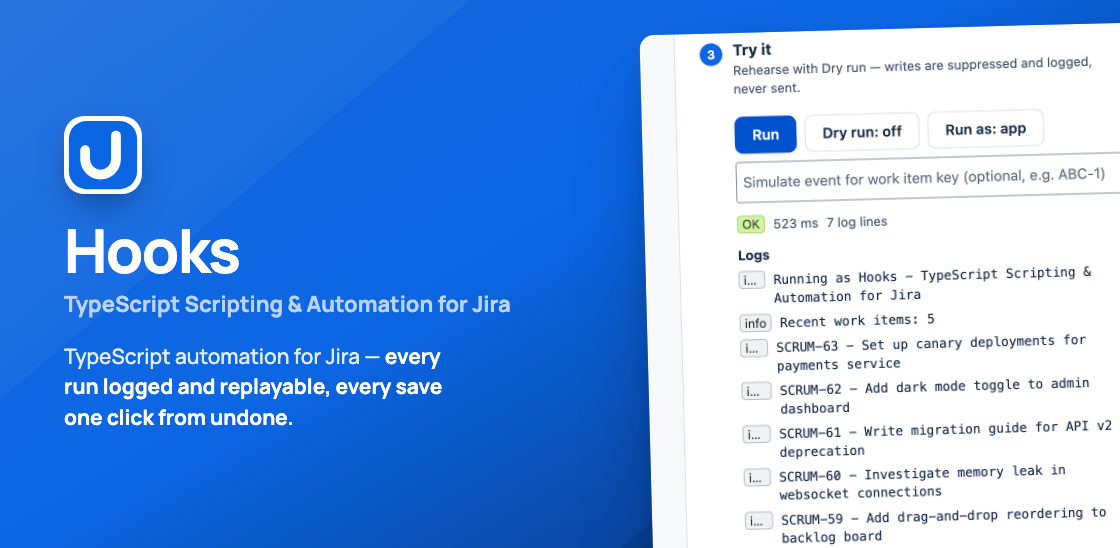
Task: Click the log badge beside Running as Hooks
Action: click(x=752, y=280)
